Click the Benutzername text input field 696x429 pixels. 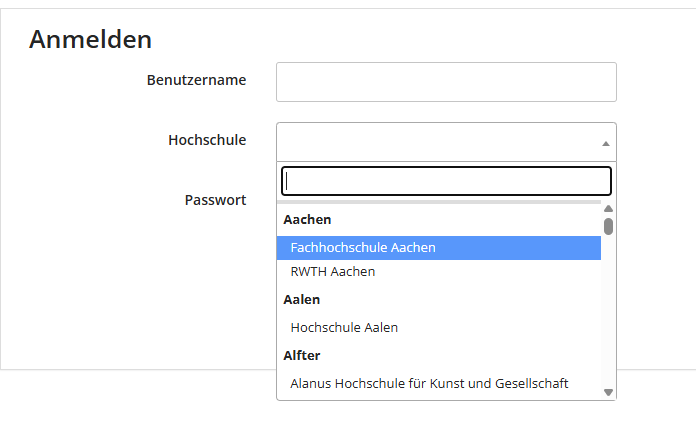[x=446, y=82]
